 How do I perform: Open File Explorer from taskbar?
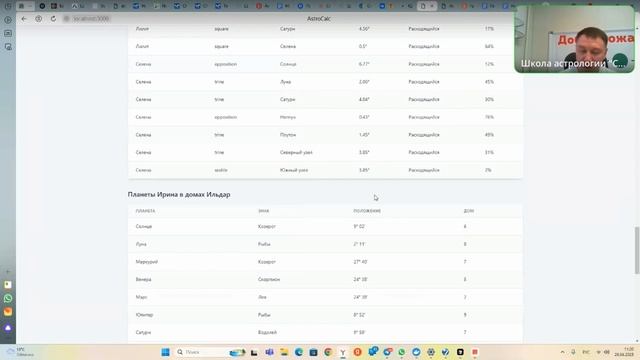point(284,352)
